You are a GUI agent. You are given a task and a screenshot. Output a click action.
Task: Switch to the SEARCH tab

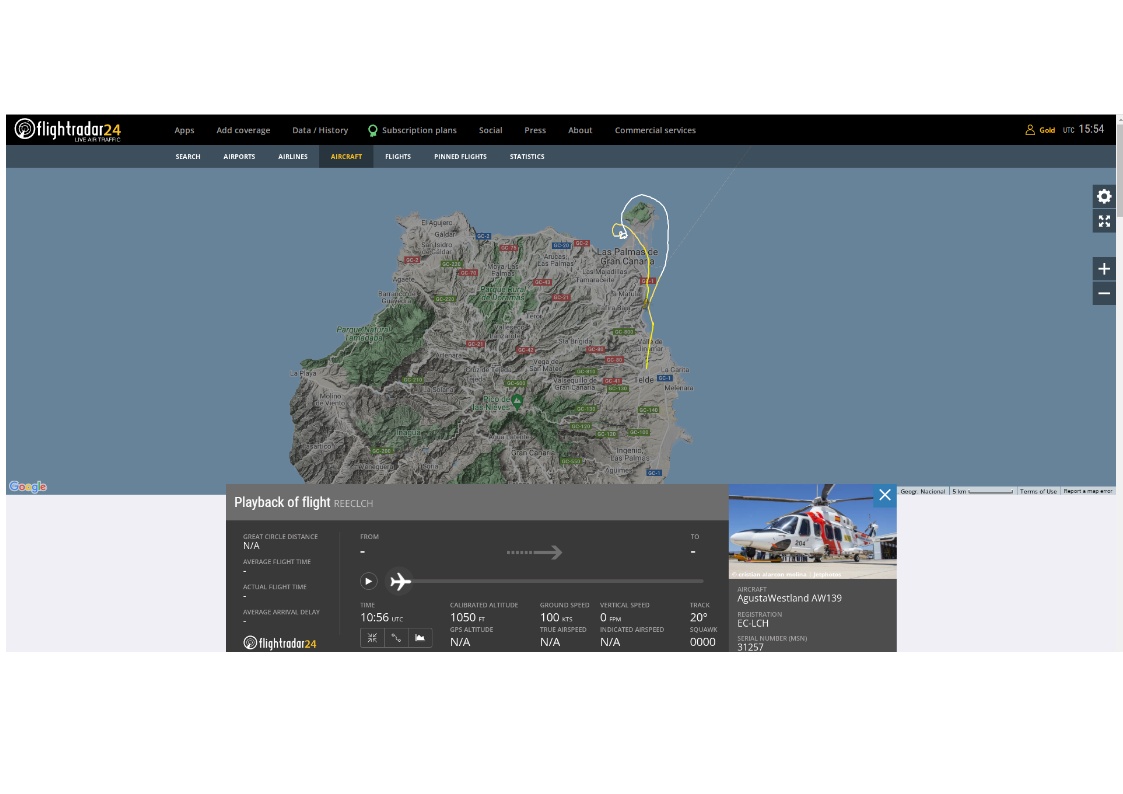pyautogui.click(x=188, y=157)
